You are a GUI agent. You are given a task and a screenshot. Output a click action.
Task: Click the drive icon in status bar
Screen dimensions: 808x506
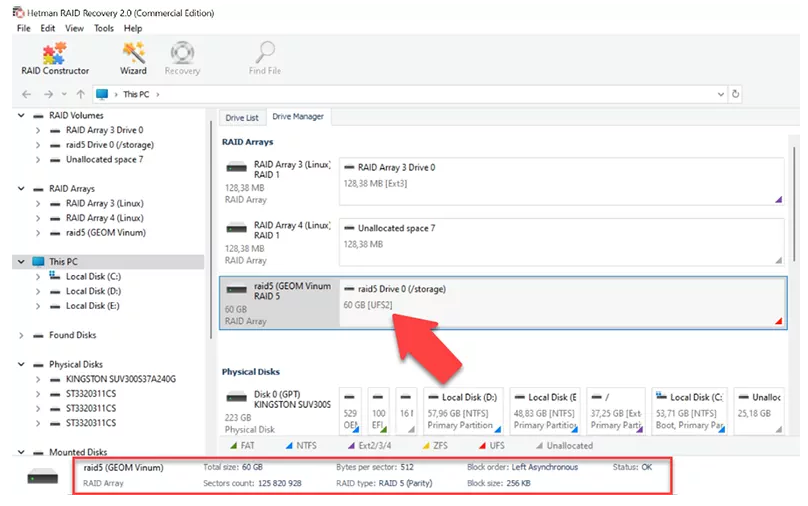point(42,476)
